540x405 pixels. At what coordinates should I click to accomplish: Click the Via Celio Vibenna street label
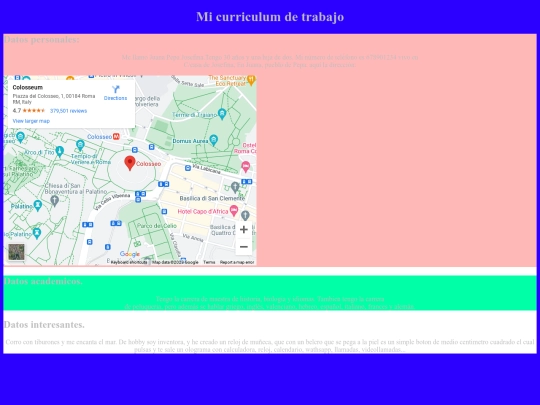click(113, 201)
